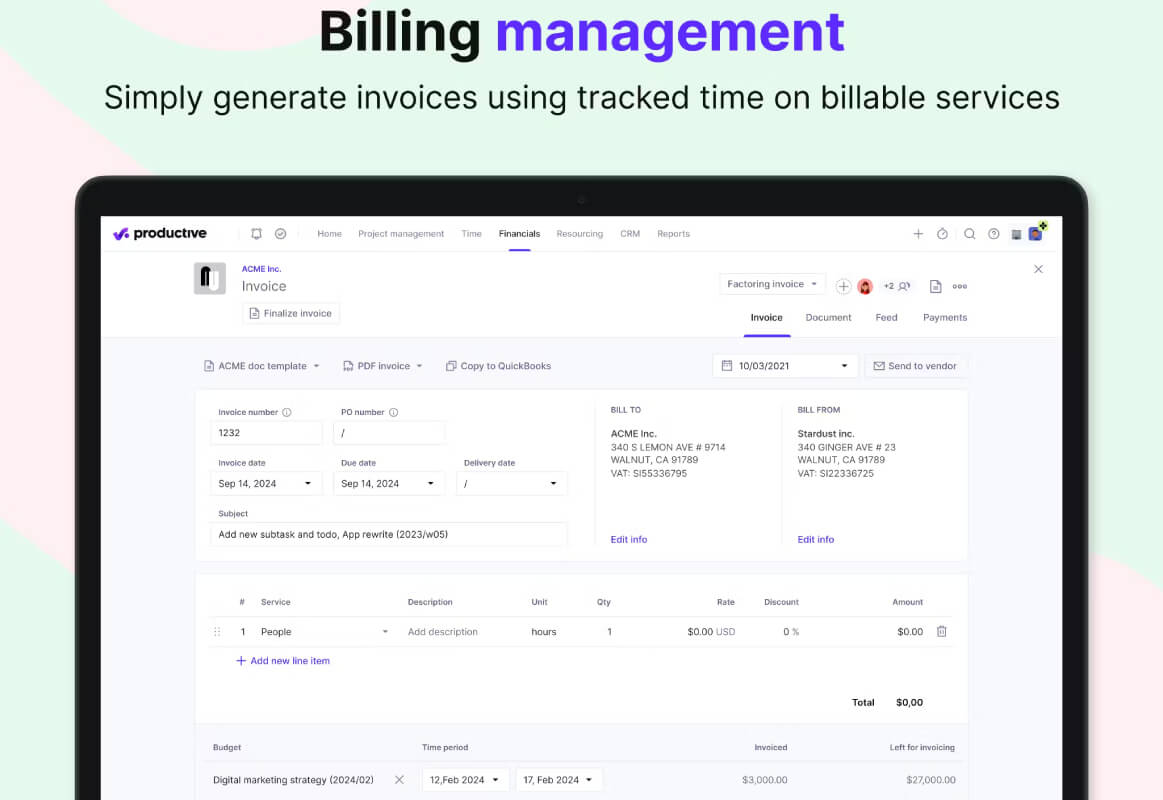Click Copy to QuickBooks
The height and width of the screenshot is (800, 1163).
click(x=498, y=366)
